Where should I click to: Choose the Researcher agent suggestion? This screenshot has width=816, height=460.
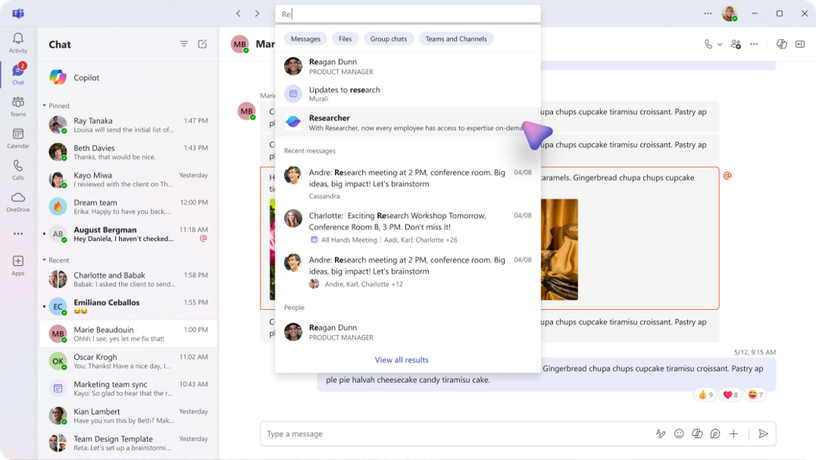pyautogui.click(x=407, y=122)
